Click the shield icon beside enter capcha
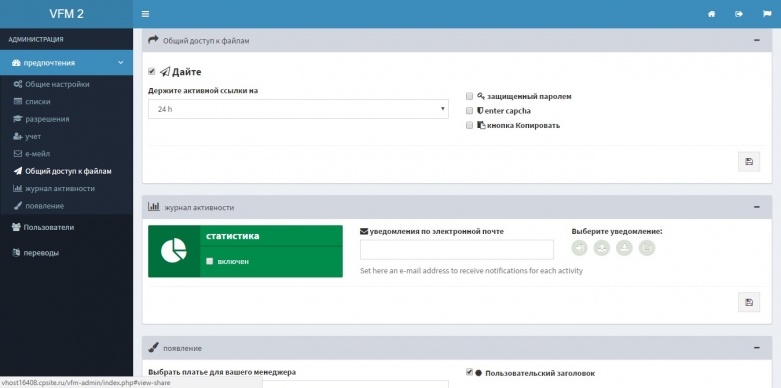 (480, 111)
